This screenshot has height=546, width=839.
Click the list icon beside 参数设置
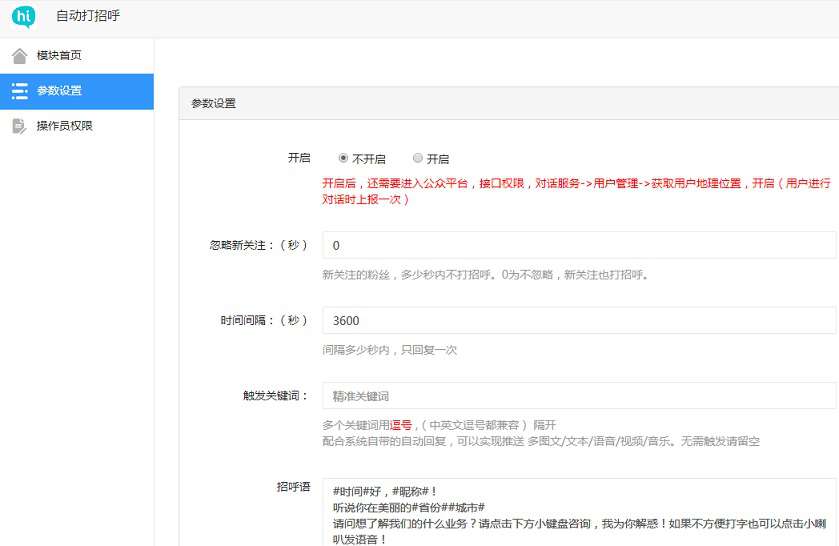click(20, 91)
